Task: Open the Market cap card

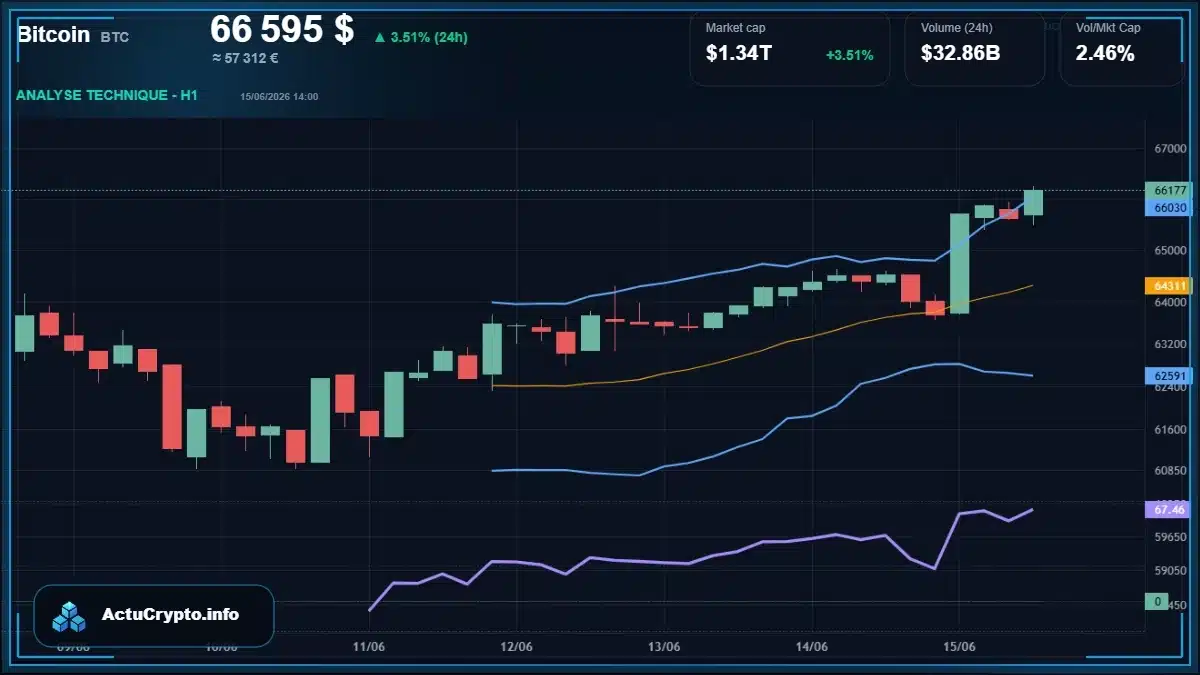Action: tap(789, 48)
